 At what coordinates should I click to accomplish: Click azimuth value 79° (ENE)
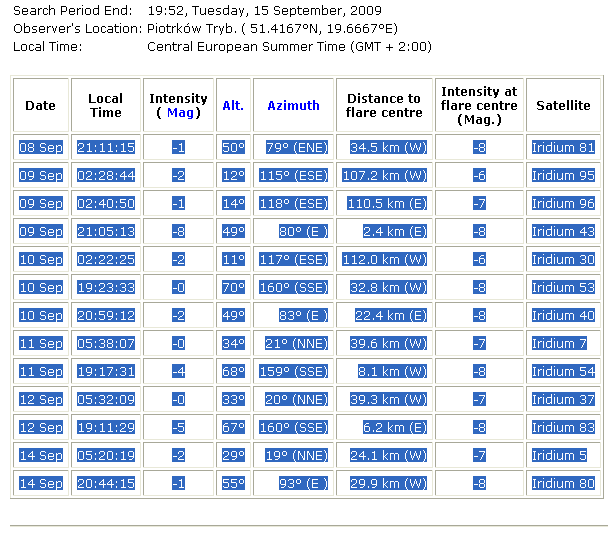[x=296, y=147]
